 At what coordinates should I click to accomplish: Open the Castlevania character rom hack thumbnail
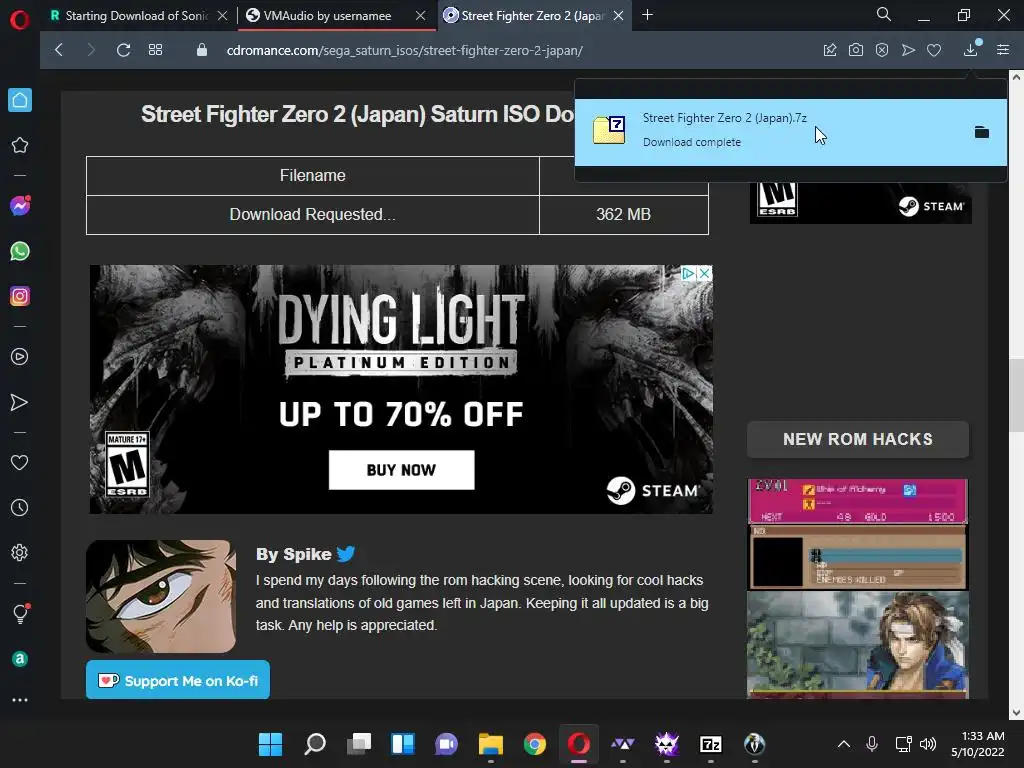click(857, 645)
